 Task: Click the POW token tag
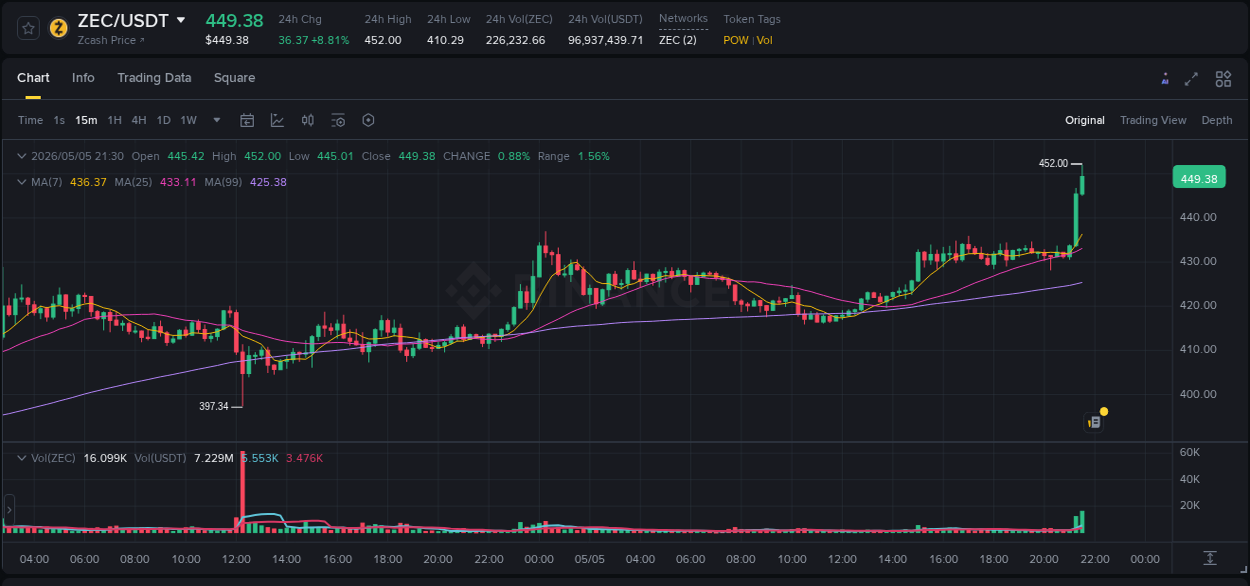click(735, 40)
